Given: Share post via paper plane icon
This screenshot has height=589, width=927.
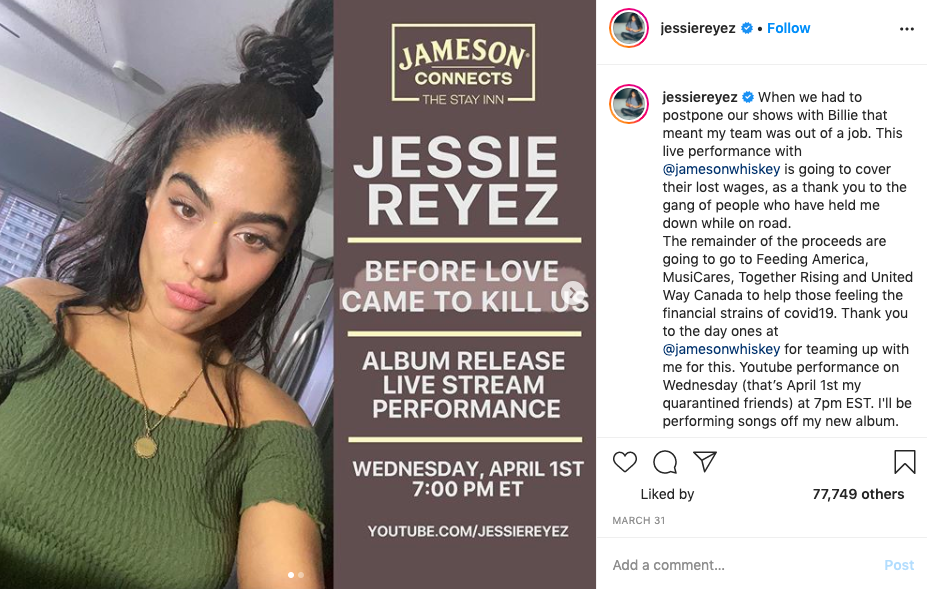Looking at the screenshot, I should tap(705, 461).
